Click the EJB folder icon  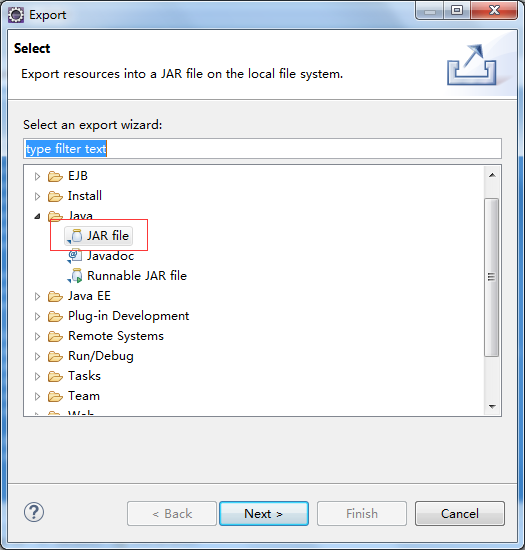[x=55, y=176]
